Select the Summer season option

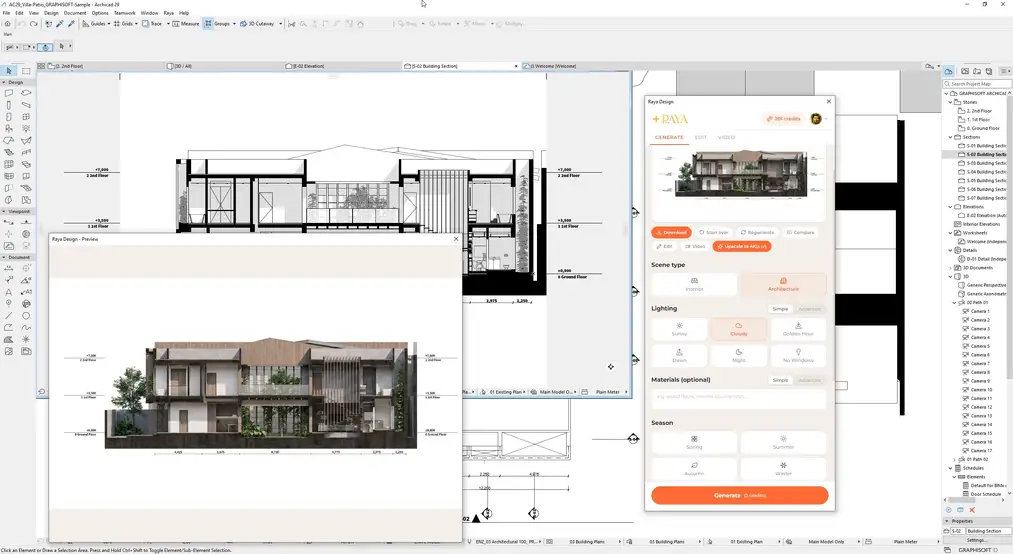[x=783, y=442]
